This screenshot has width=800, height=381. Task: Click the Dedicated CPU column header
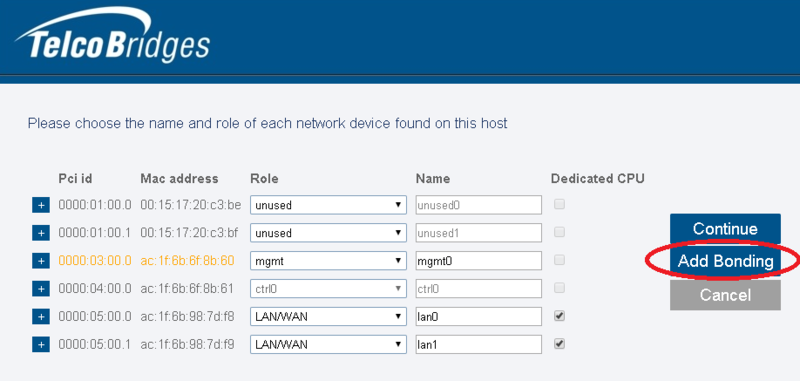coord(597,179)
